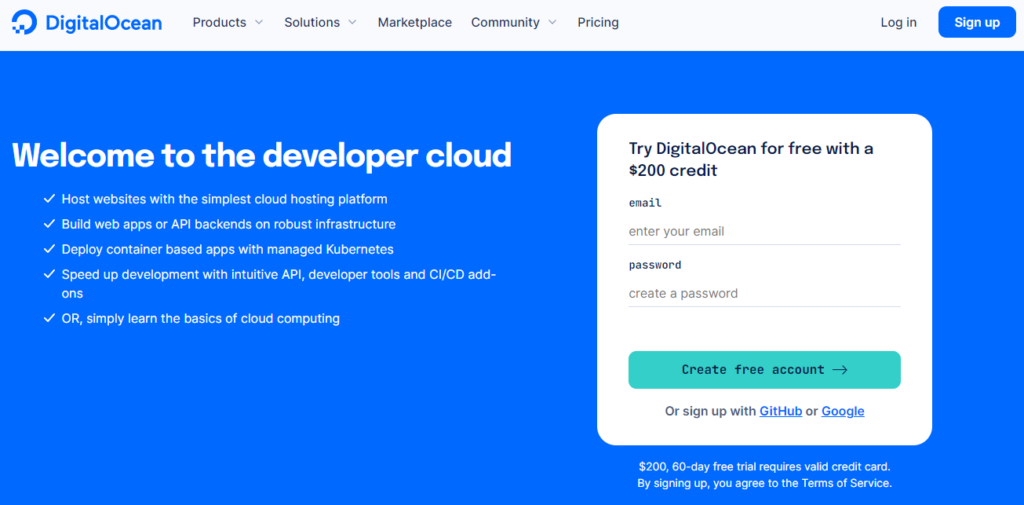The width and height of the screenshot is (1024, 505).
Task: Click arrow icon in Create free account button
Action: 840,370
